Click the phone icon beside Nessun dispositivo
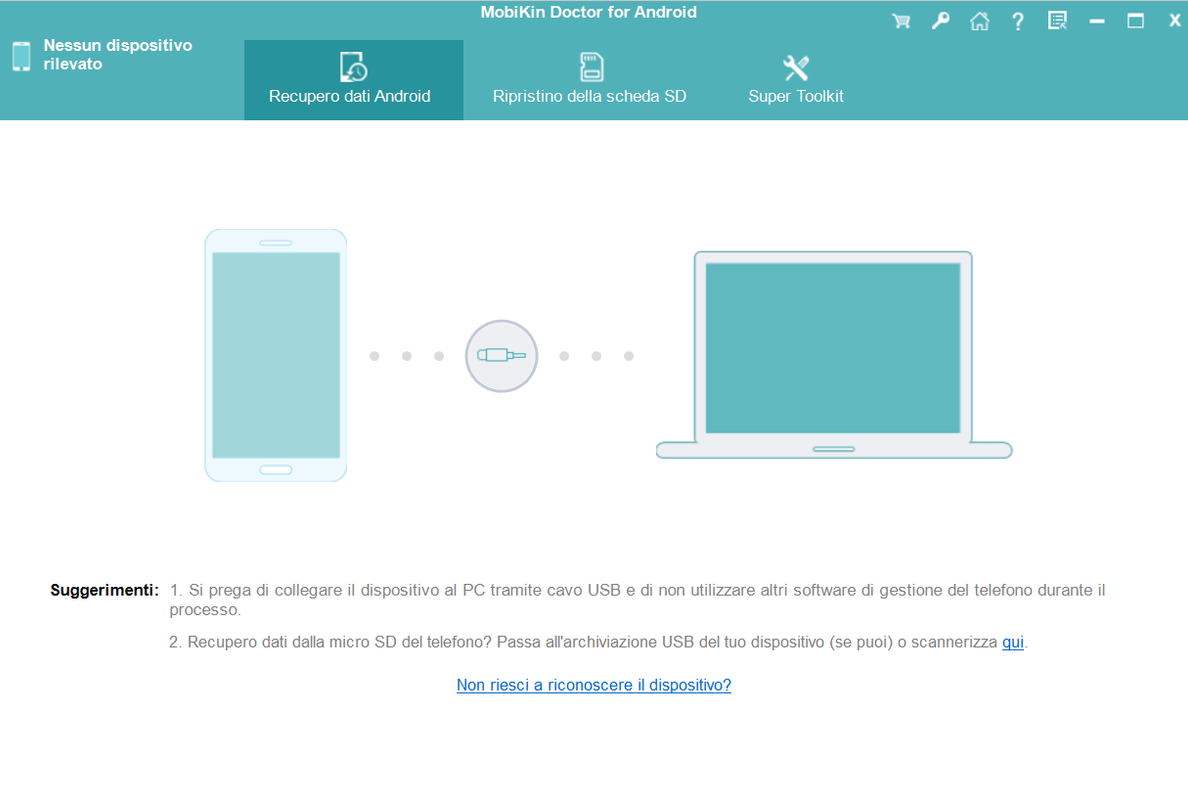The height and width of the screenshot is (800, 1188). click(22, 56)
